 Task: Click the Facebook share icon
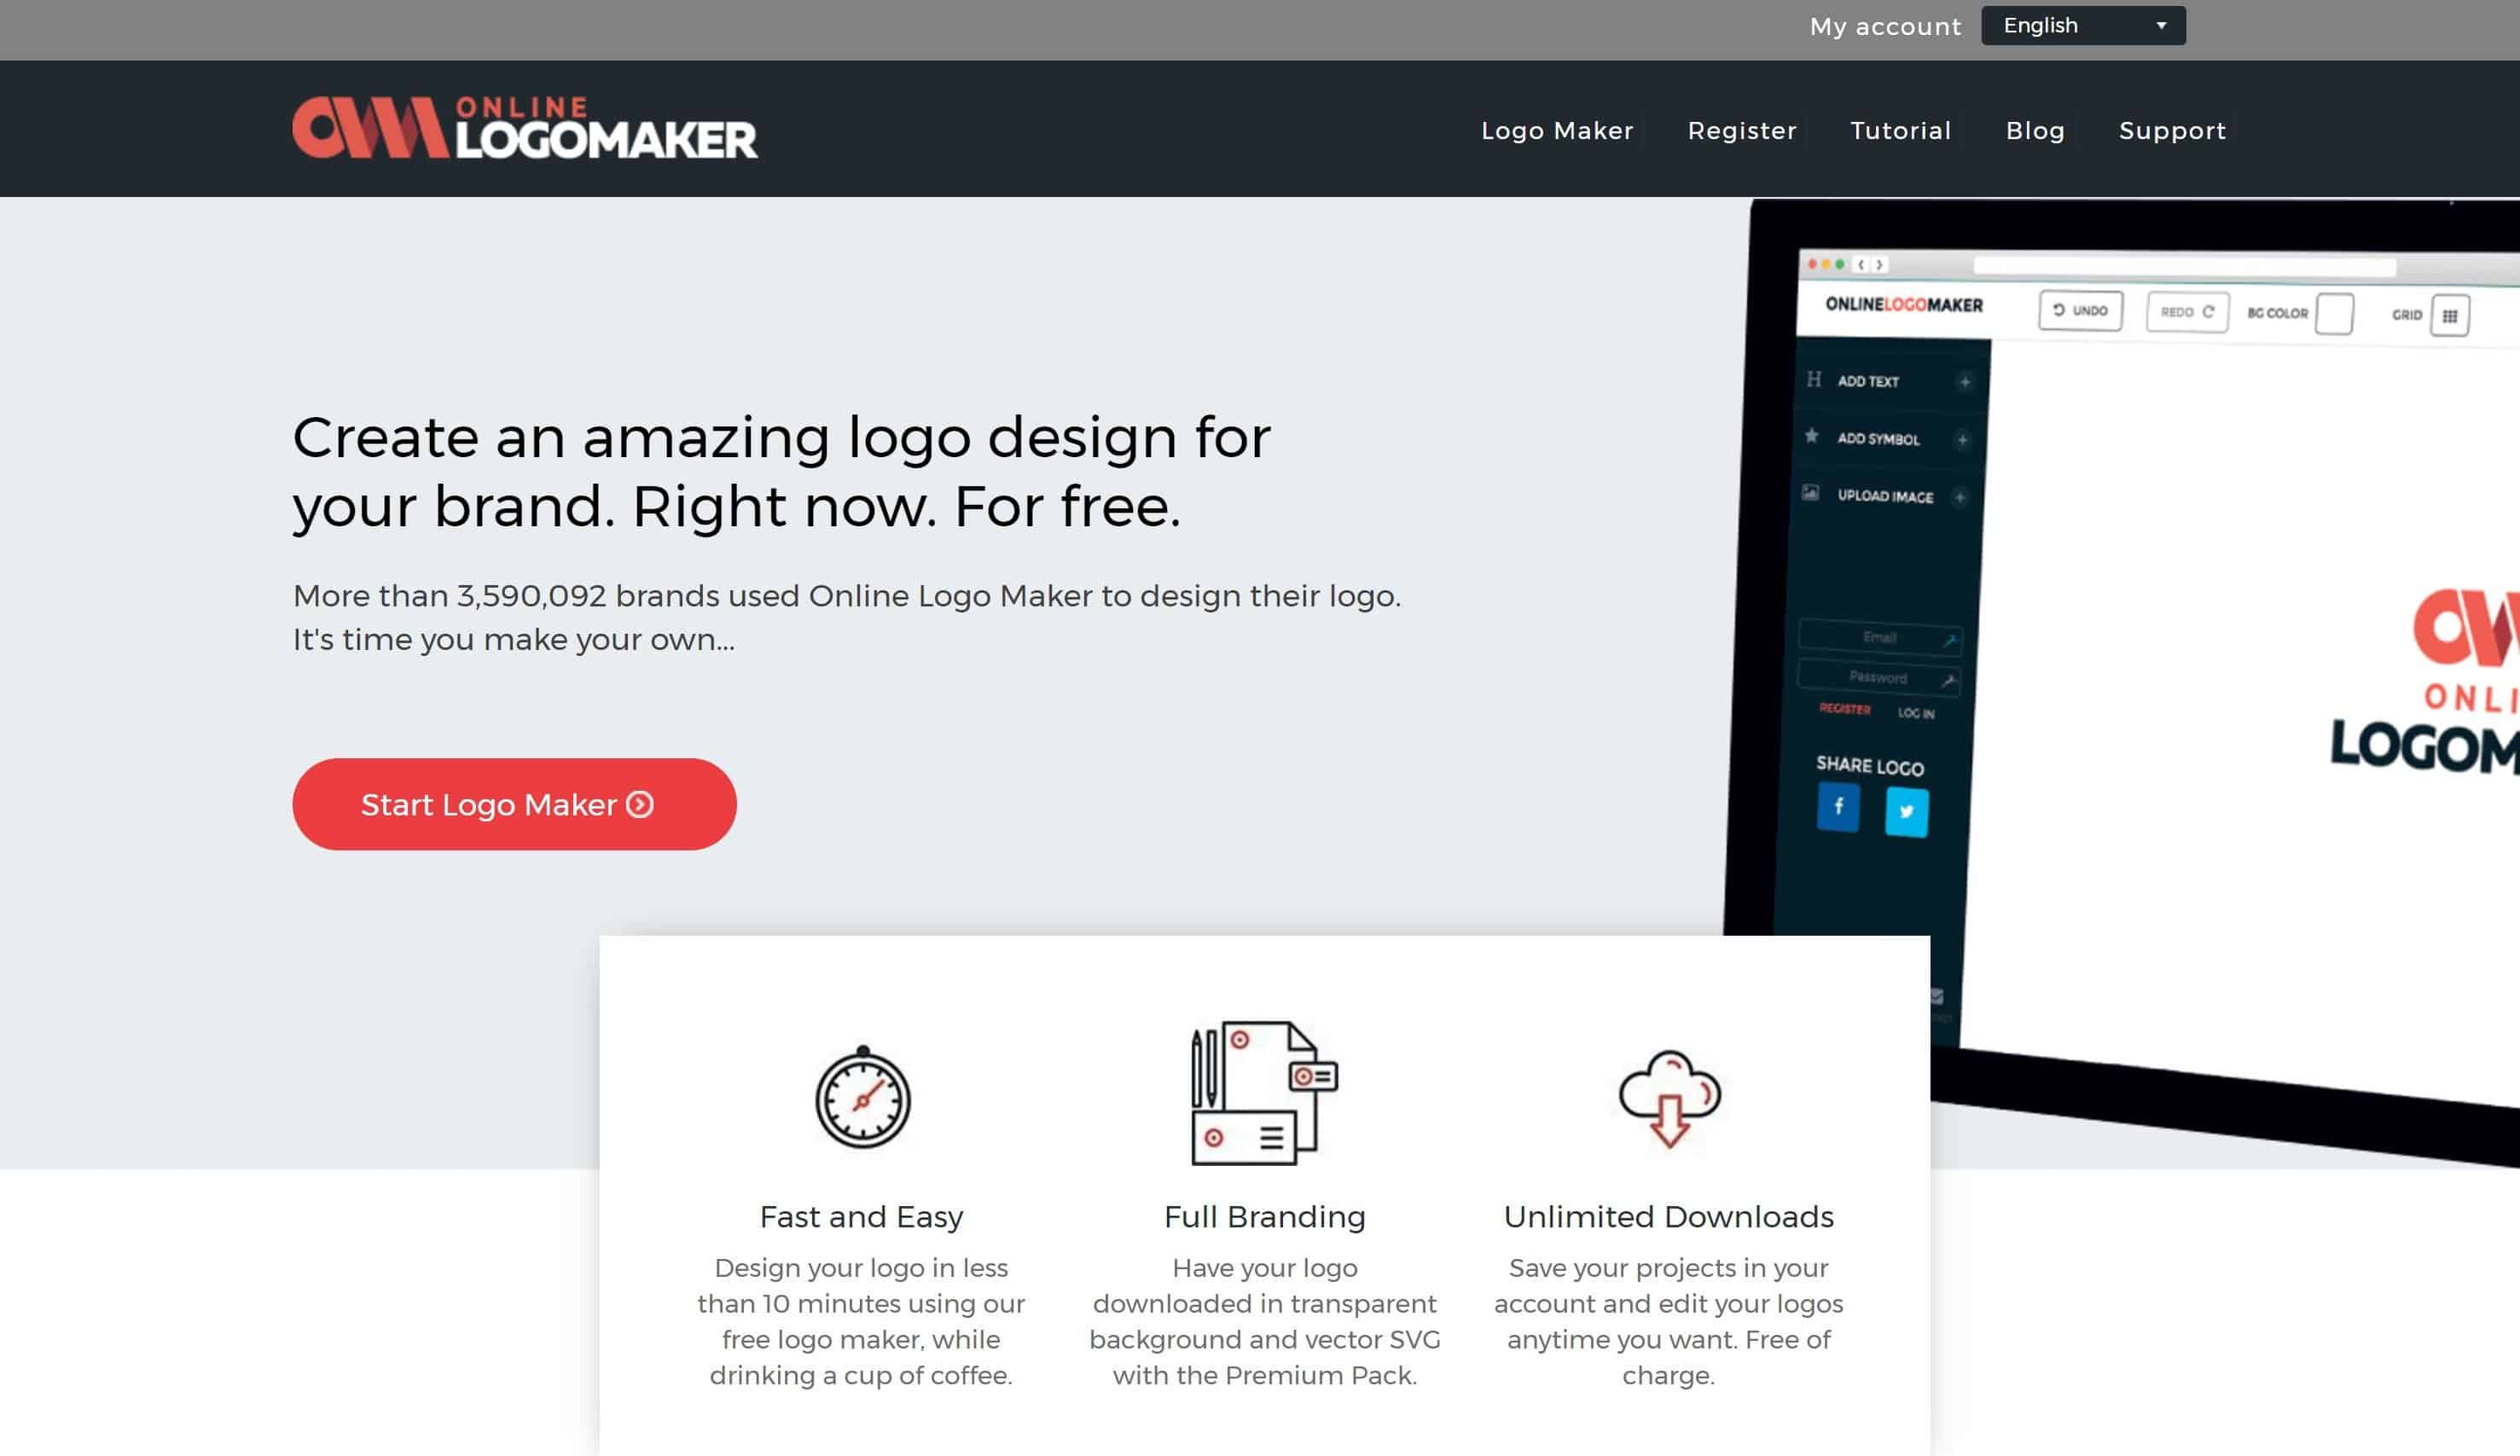[x=1838, y=809]
